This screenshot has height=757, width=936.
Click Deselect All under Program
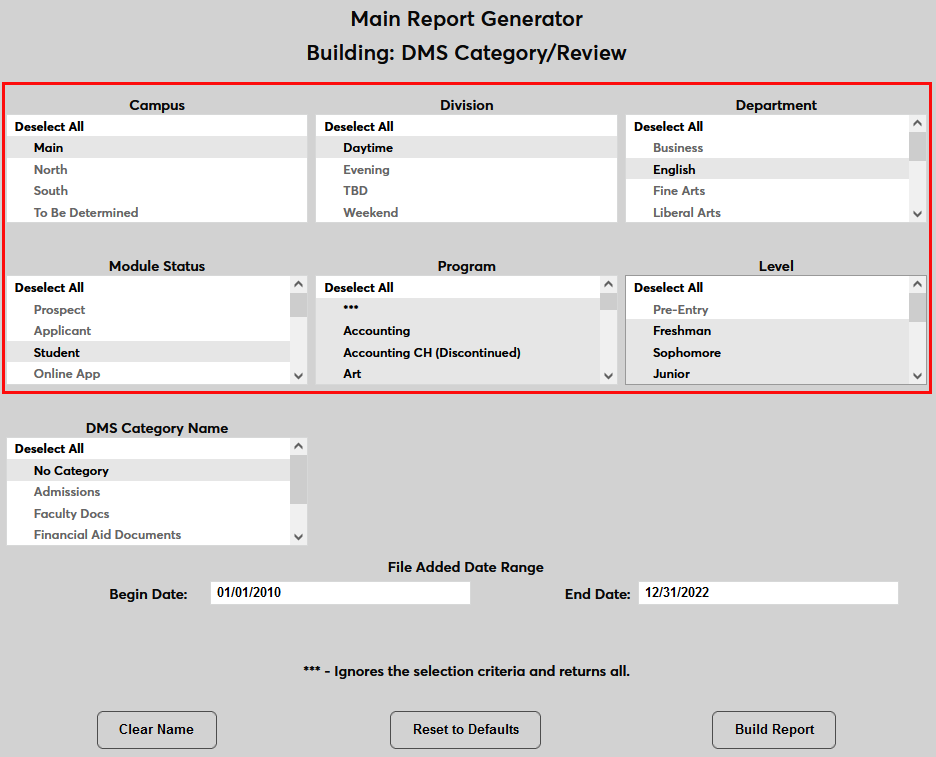click(x=359, y=288)
